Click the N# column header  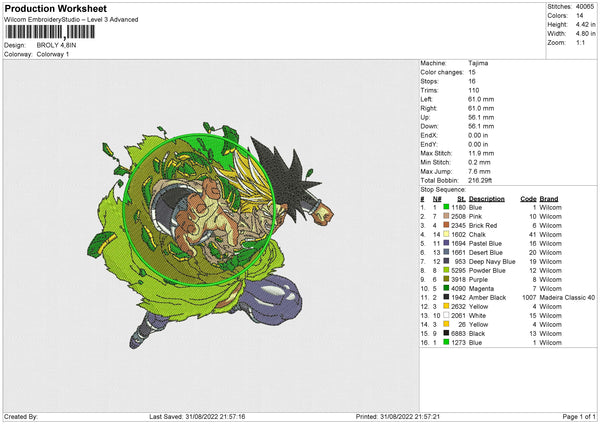(437, 199)
